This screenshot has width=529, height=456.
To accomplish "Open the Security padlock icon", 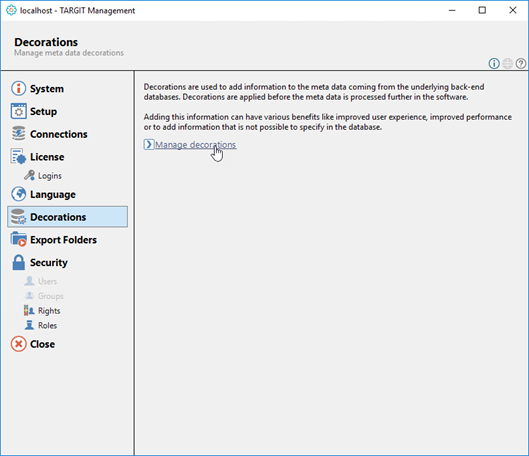I will tap(19, 262).
